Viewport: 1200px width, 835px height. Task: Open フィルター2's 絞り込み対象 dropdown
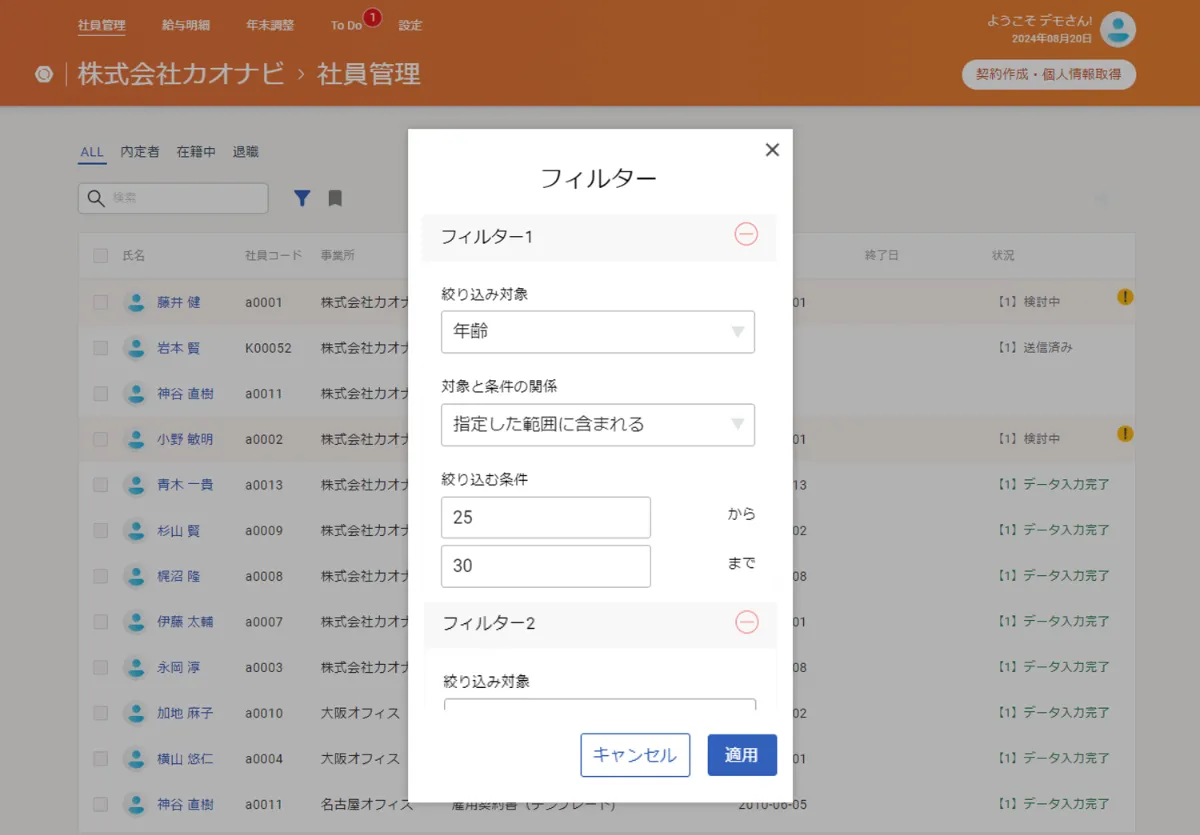pyautogui.click(x=597, y=710)
